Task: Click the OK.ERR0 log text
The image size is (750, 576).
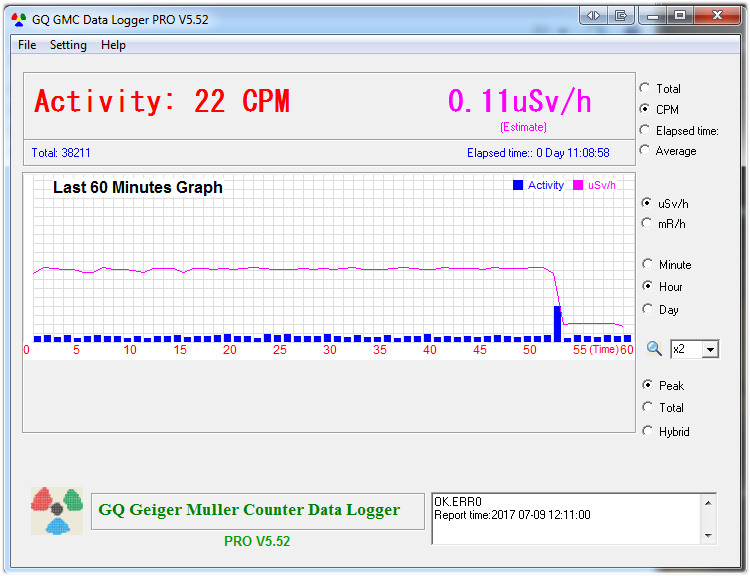Action: coord(458,502)
